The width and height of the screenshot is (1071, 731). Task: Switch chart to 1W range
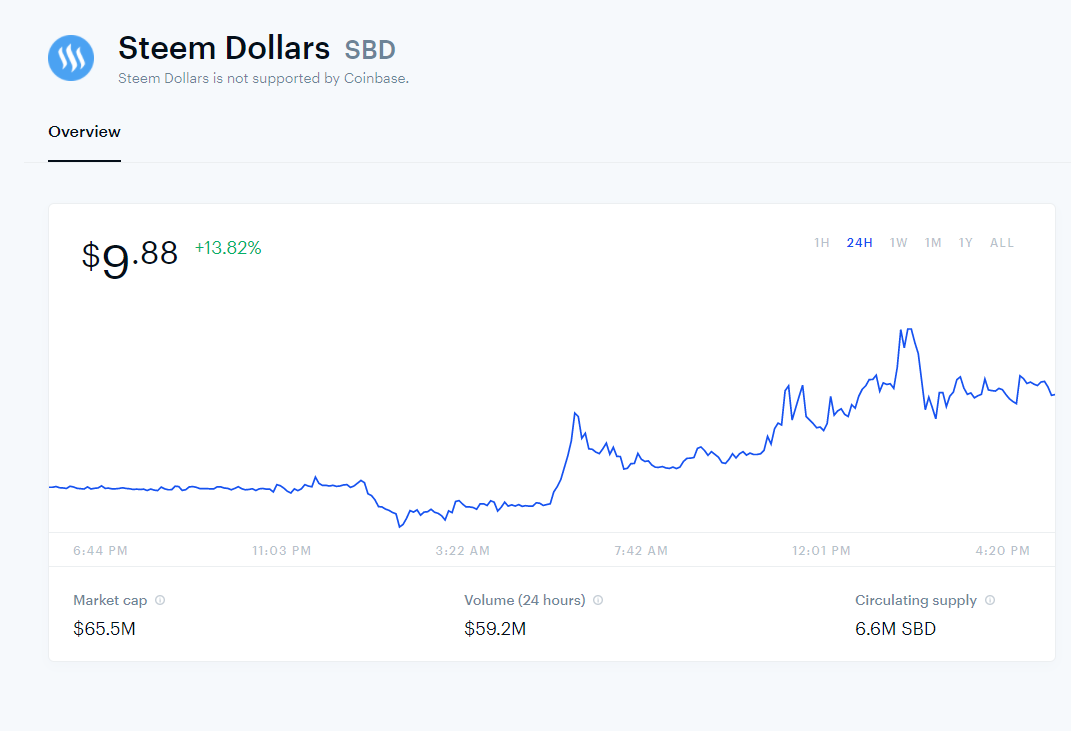click(898, 243)
